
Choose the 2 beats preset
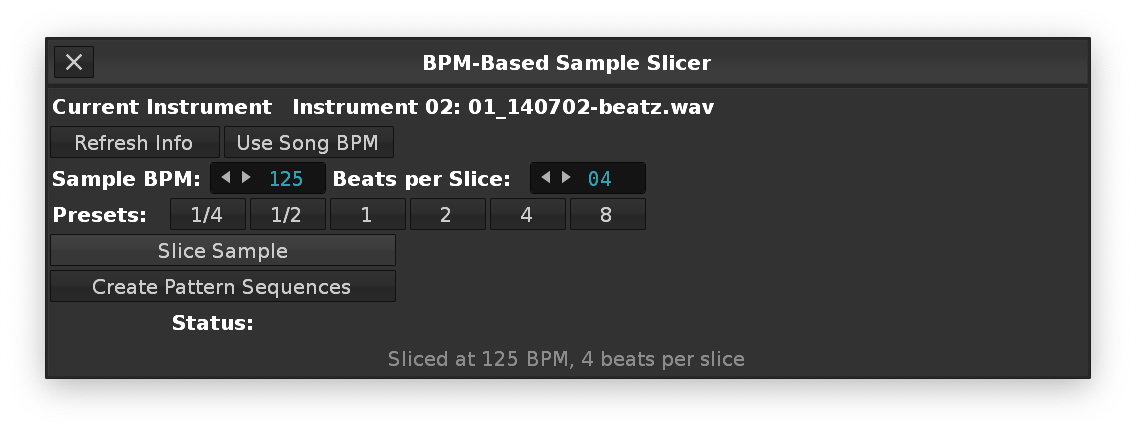pyautogui.click(x=447, y=215)
